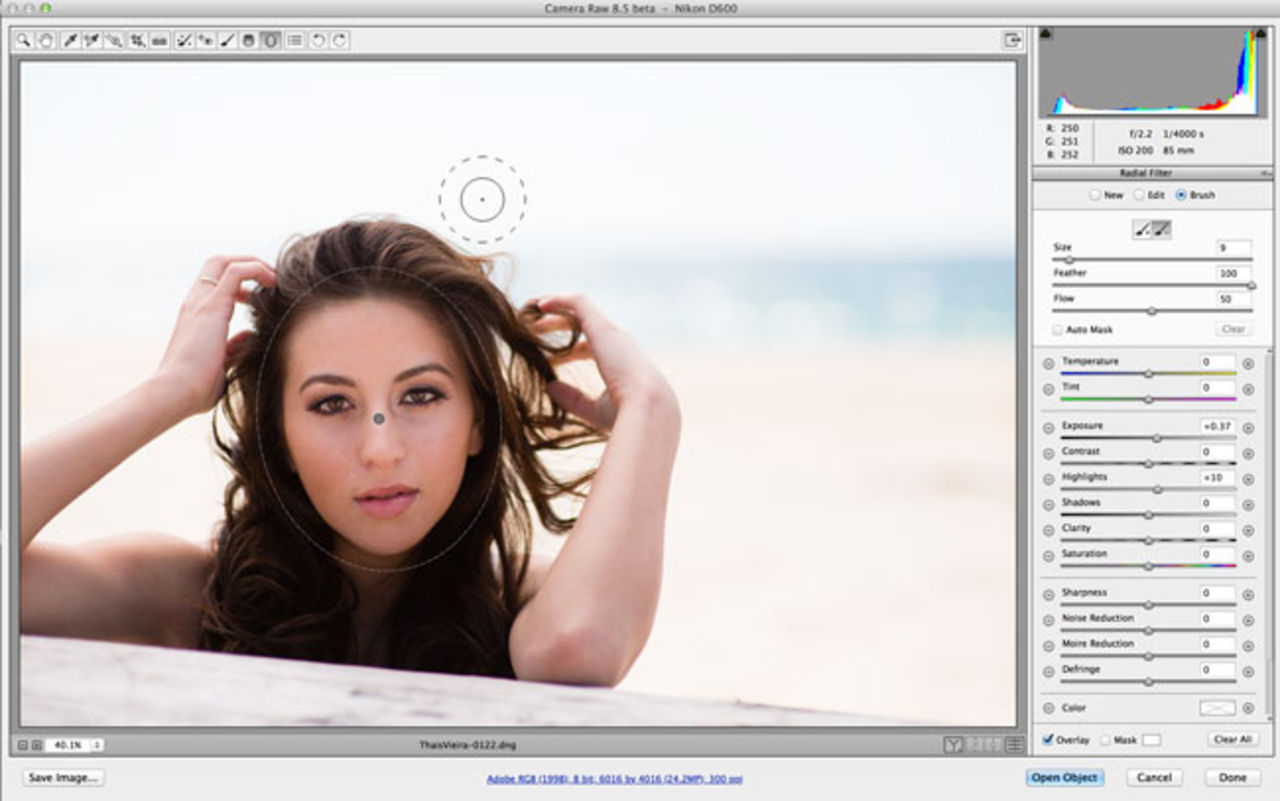
Task: Open the Radial Filter panel menu
Action: (1266, 173)
